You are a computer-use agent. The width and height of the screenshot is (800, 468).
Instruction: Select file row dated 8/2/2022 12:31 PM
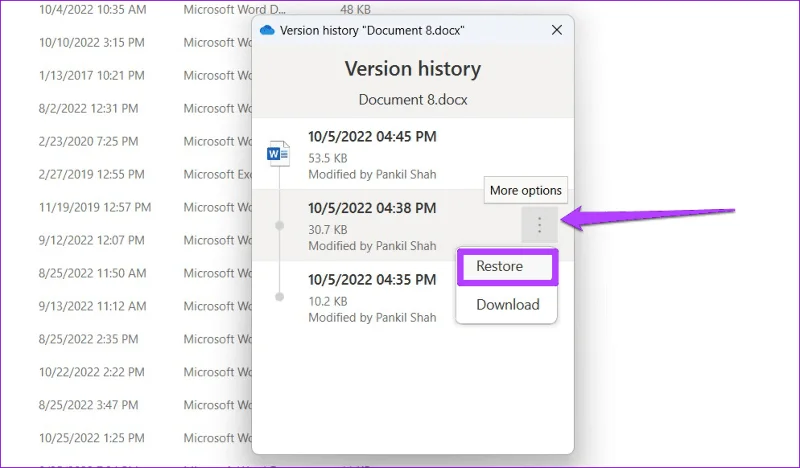click(x=145, y=108)
